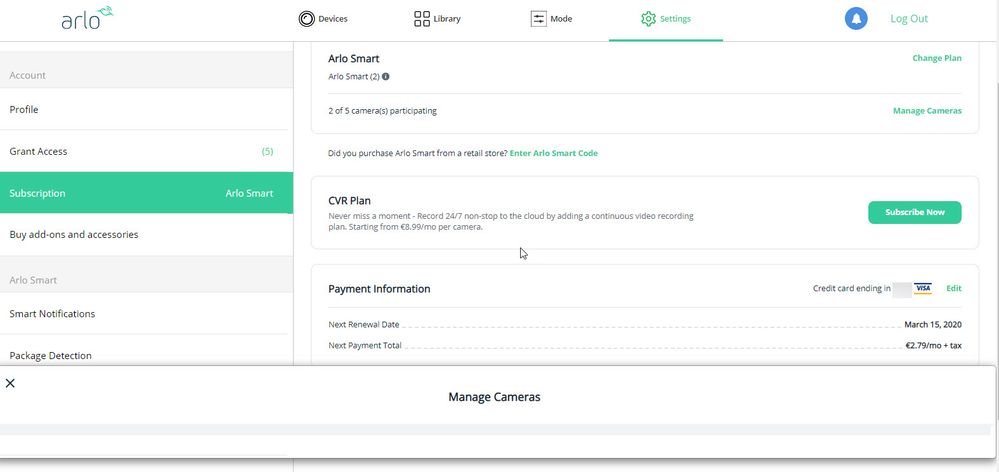Open the Library tab

(x=437, y=18)
